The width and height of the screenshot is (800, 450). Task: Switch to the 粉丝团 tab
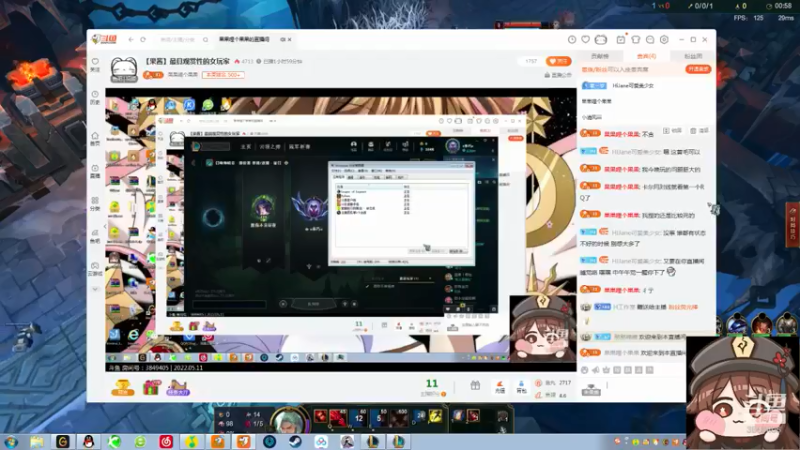pos(693,56)
